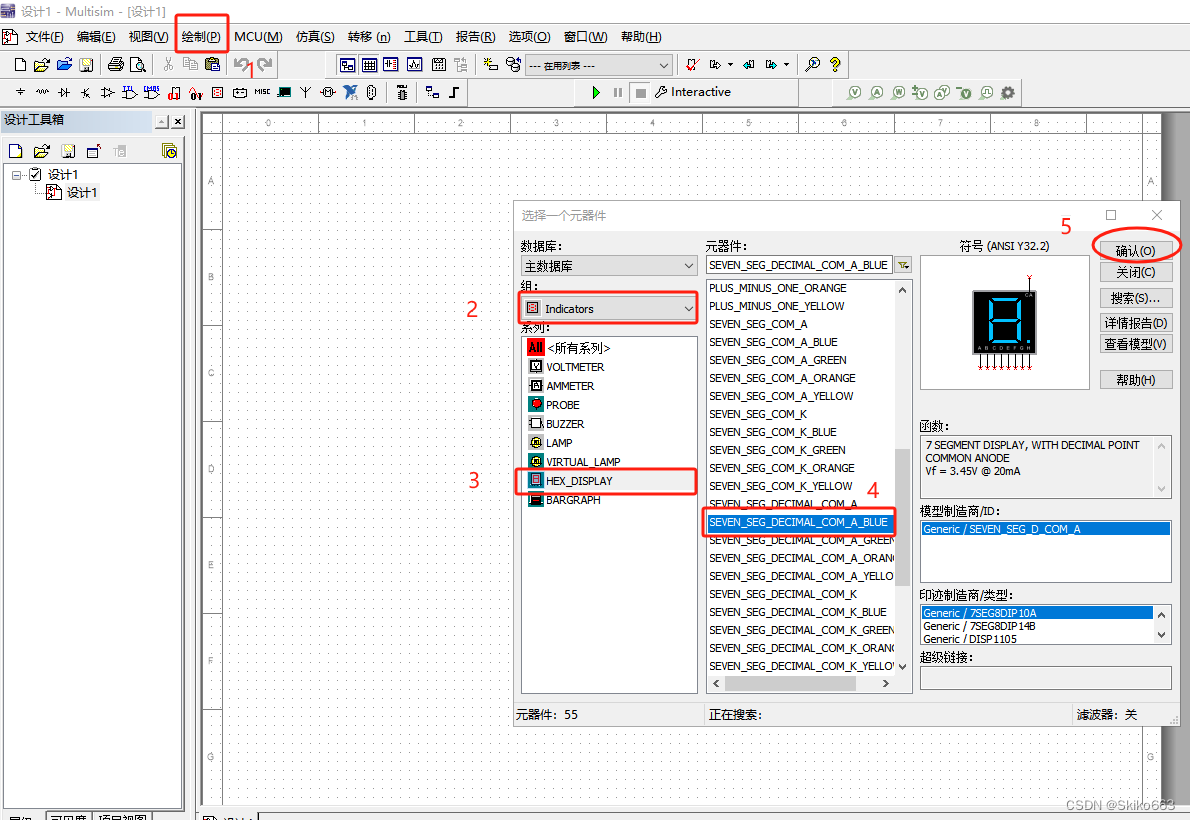Click the Place TTL components icon
The height and width of the screenshot is (820, 1190).
click(129, 92)
